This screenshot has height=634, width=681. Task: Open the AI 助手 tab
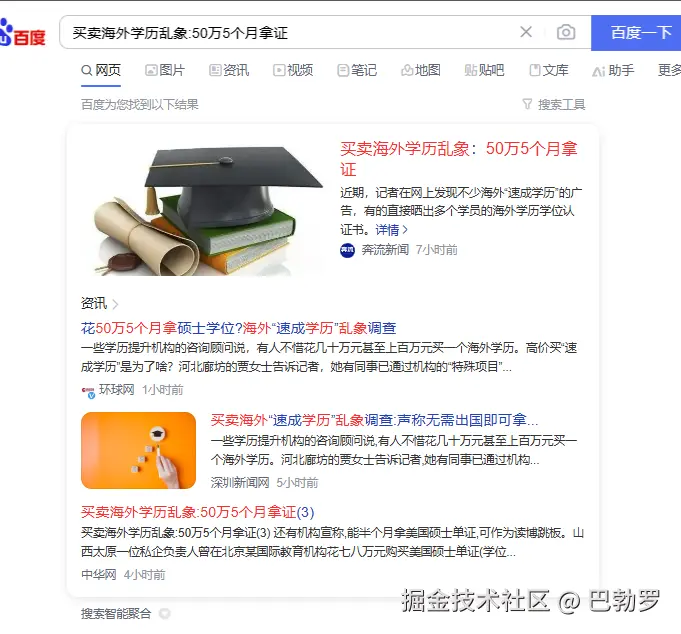click(x=613, y=70)
